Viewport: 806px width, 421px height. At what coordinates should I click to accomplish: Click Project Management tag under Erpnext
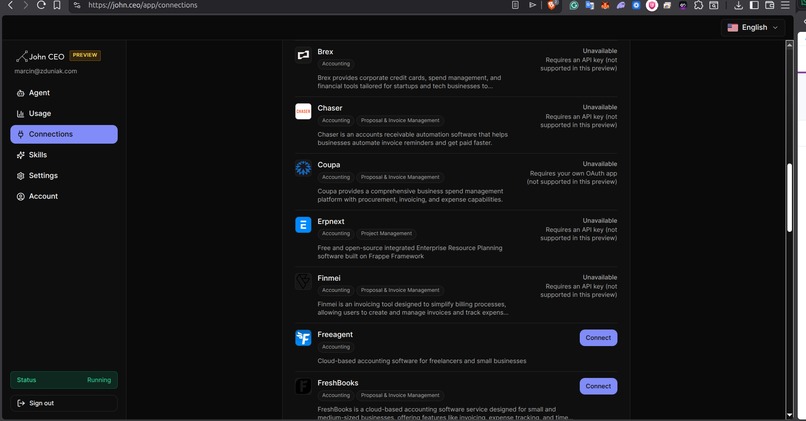pyautogui.click(x=386, y=233)
